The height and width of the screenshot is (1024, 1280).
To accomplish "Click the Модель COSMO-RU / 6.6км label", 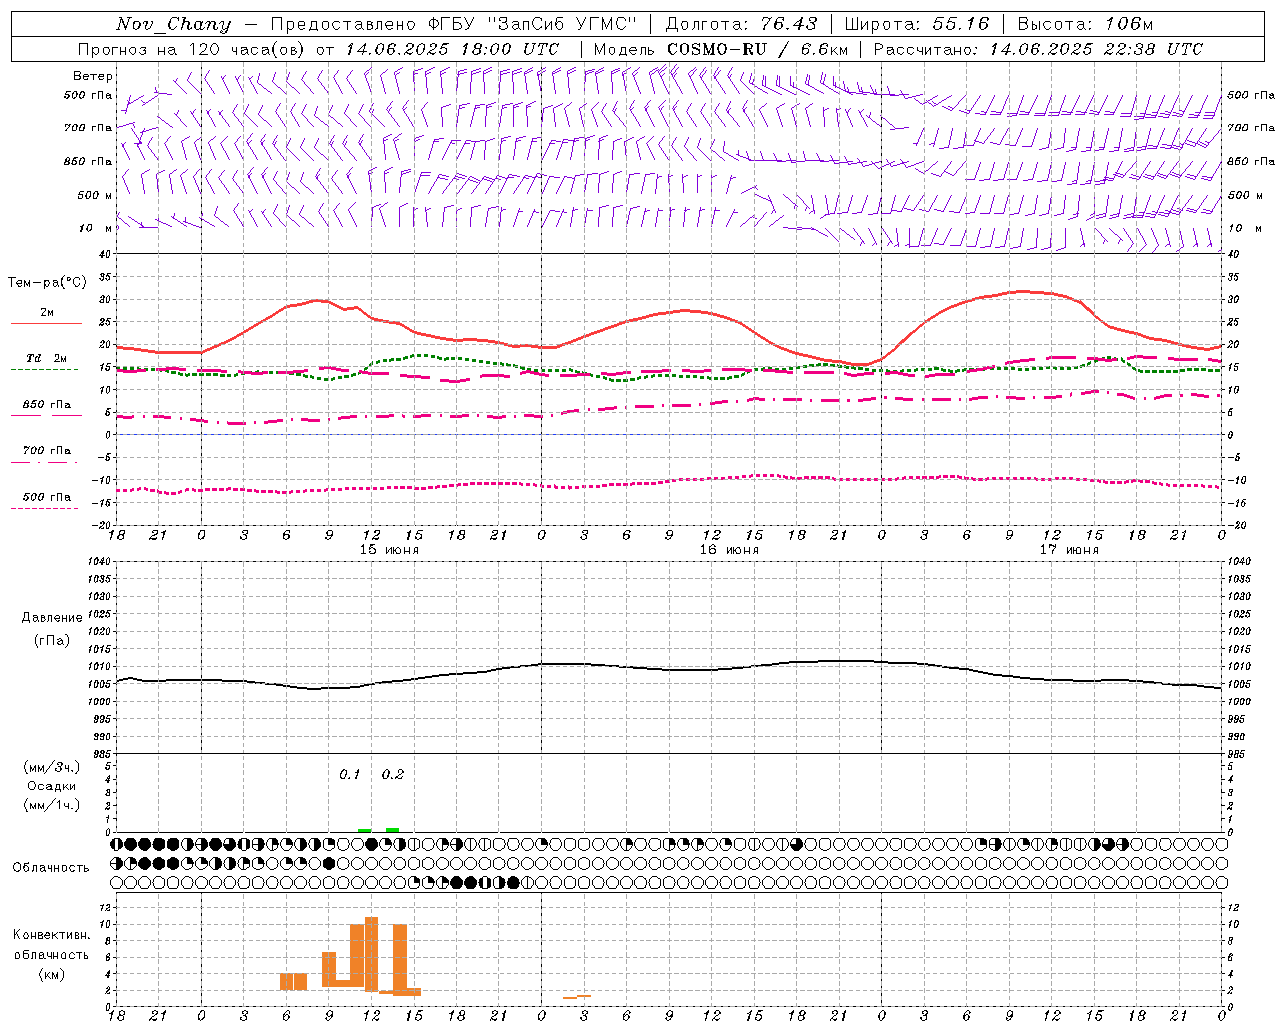I will tap(721, 49).
